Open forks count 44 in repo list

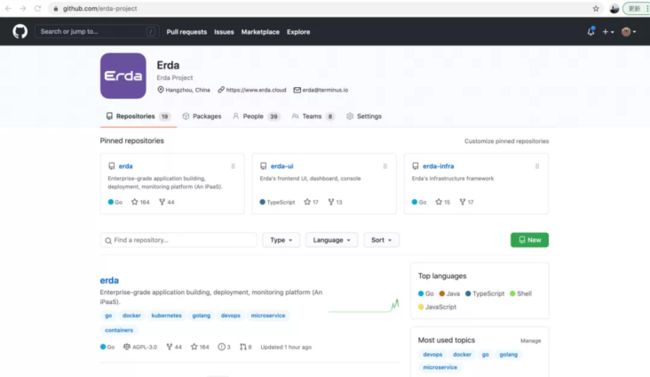pos(174,347)
